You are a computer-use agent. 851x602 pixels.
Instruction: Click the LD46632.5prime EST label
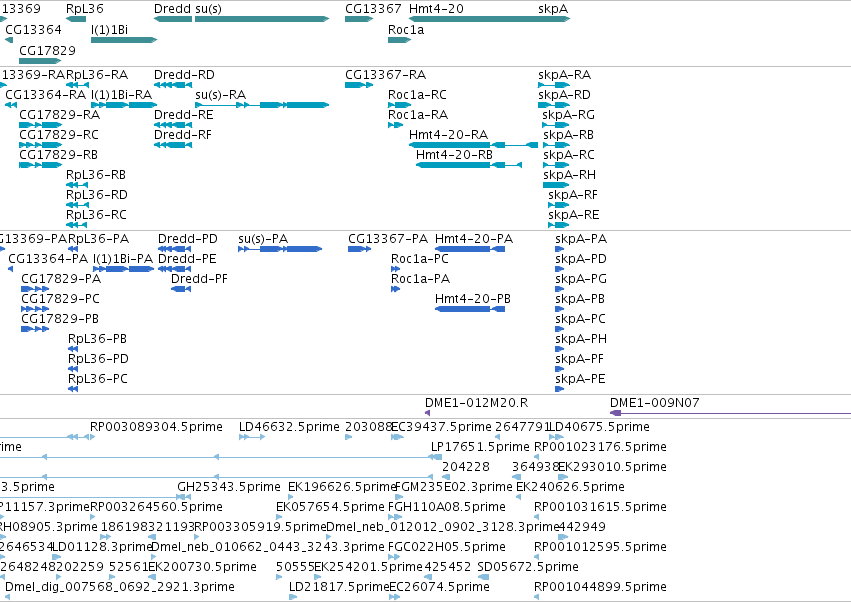(289, 427)
